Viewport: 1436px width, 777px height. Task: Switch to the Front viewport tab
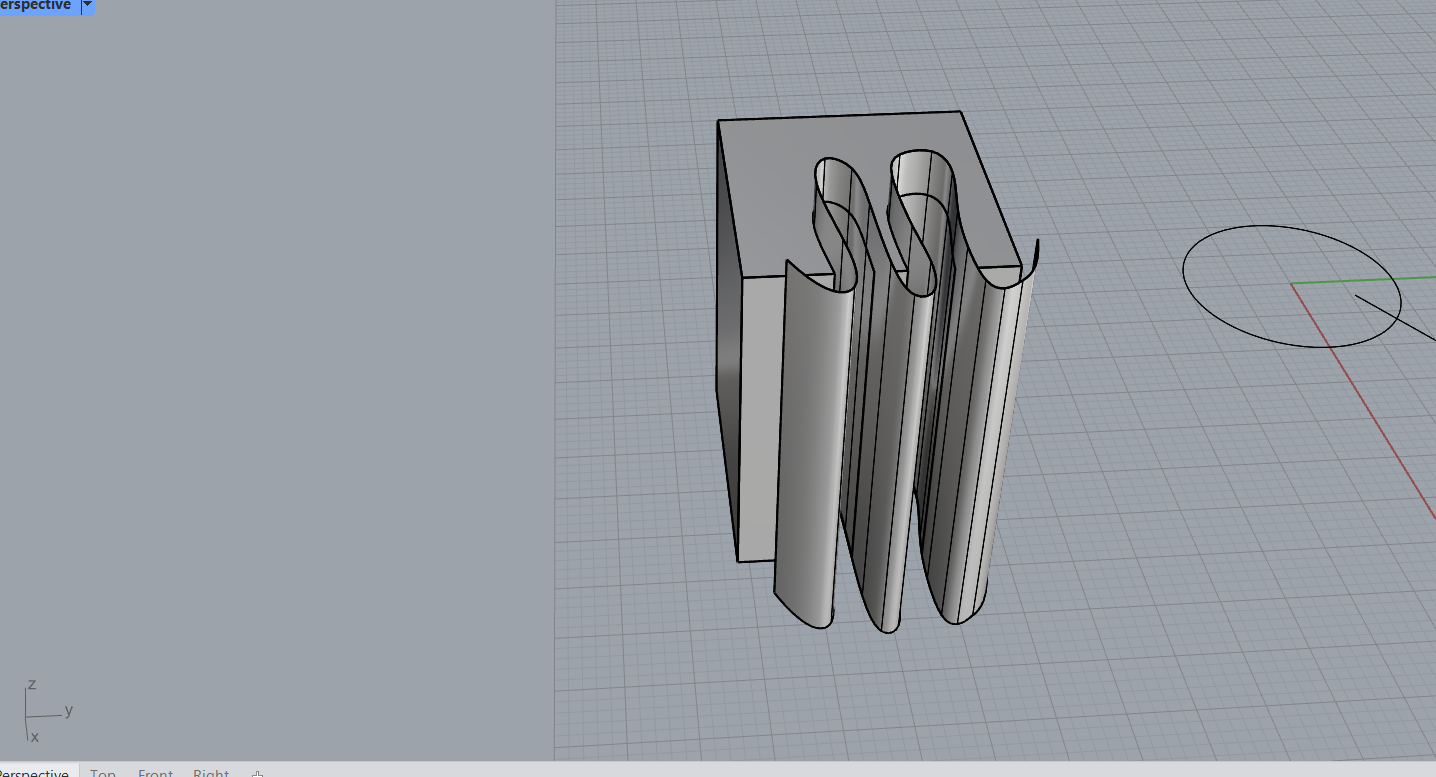pos(155,773)
